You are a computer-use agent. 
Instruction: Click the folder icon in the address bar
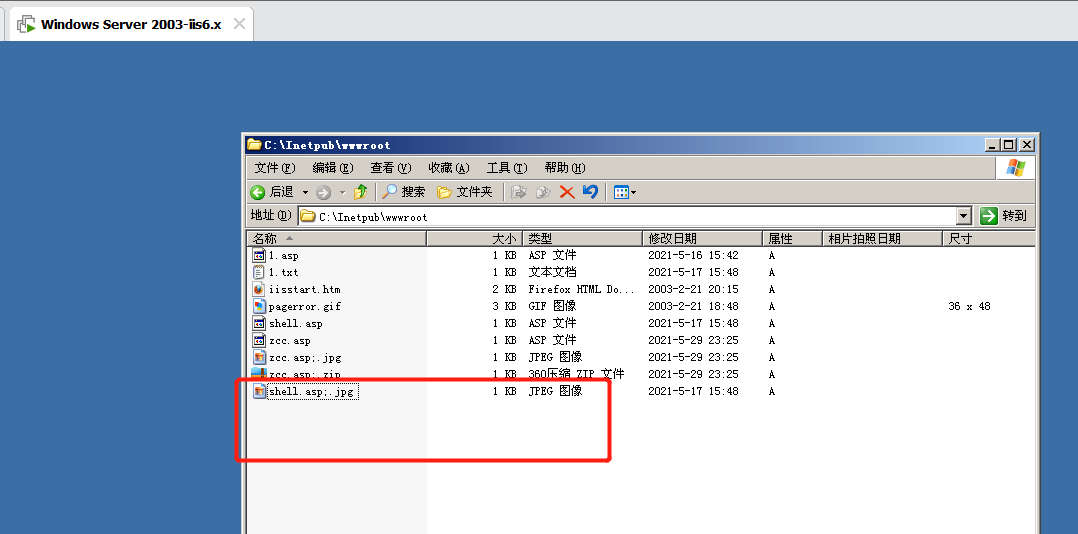point(308,216)
